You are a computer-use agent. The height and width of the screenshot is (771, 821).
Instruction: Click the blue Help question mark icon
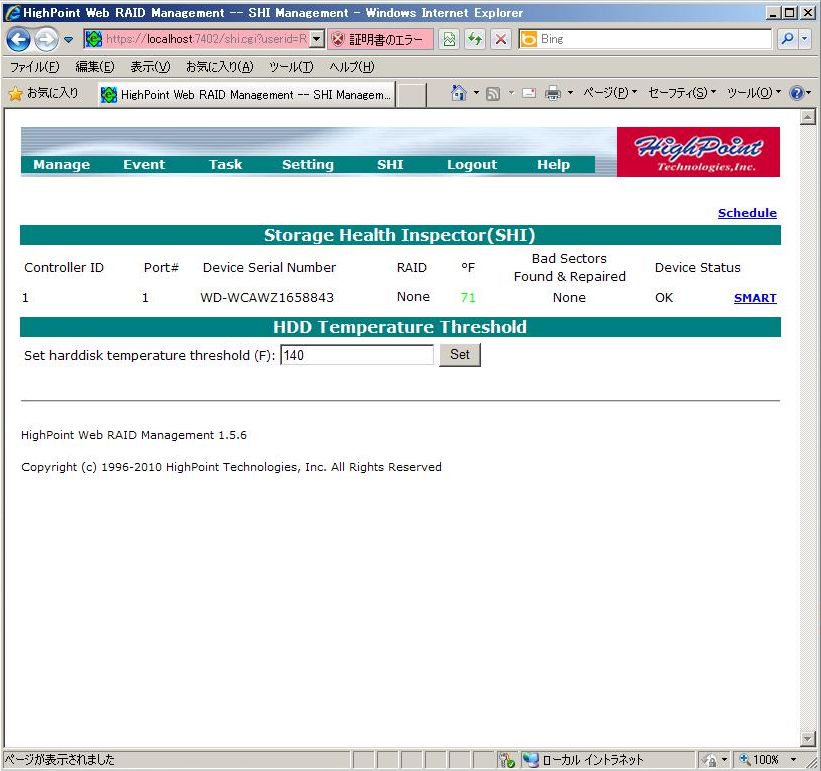tap(796, 93)
